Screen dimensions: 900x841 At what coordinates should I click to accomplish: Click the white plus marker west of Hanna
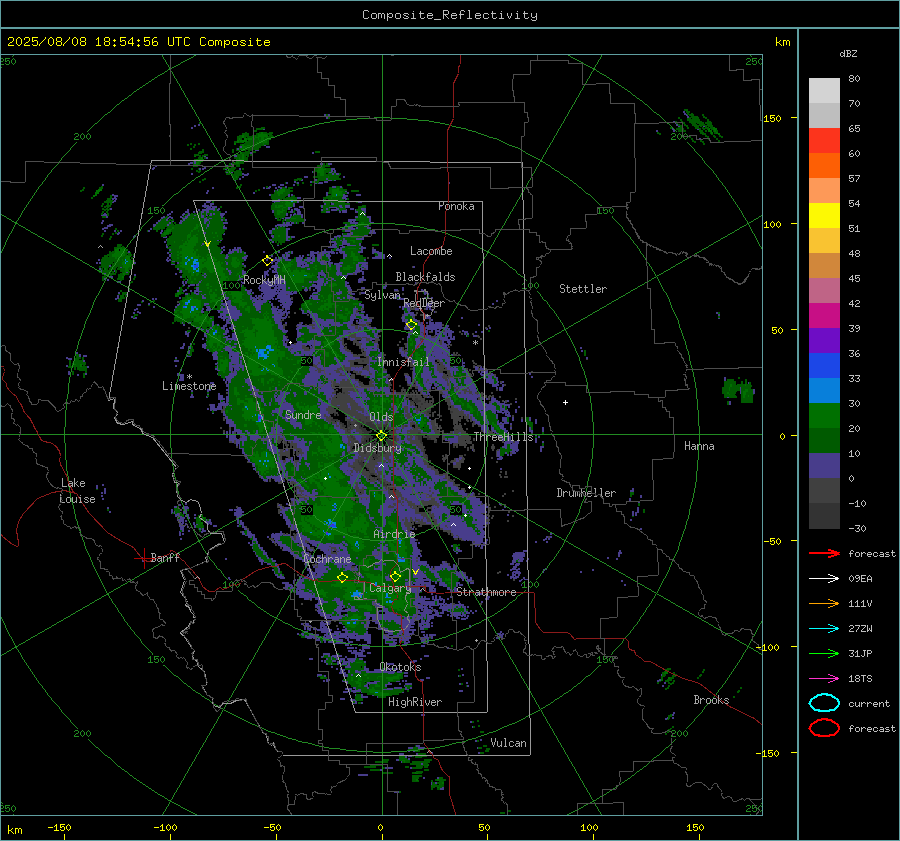[565, 402]
